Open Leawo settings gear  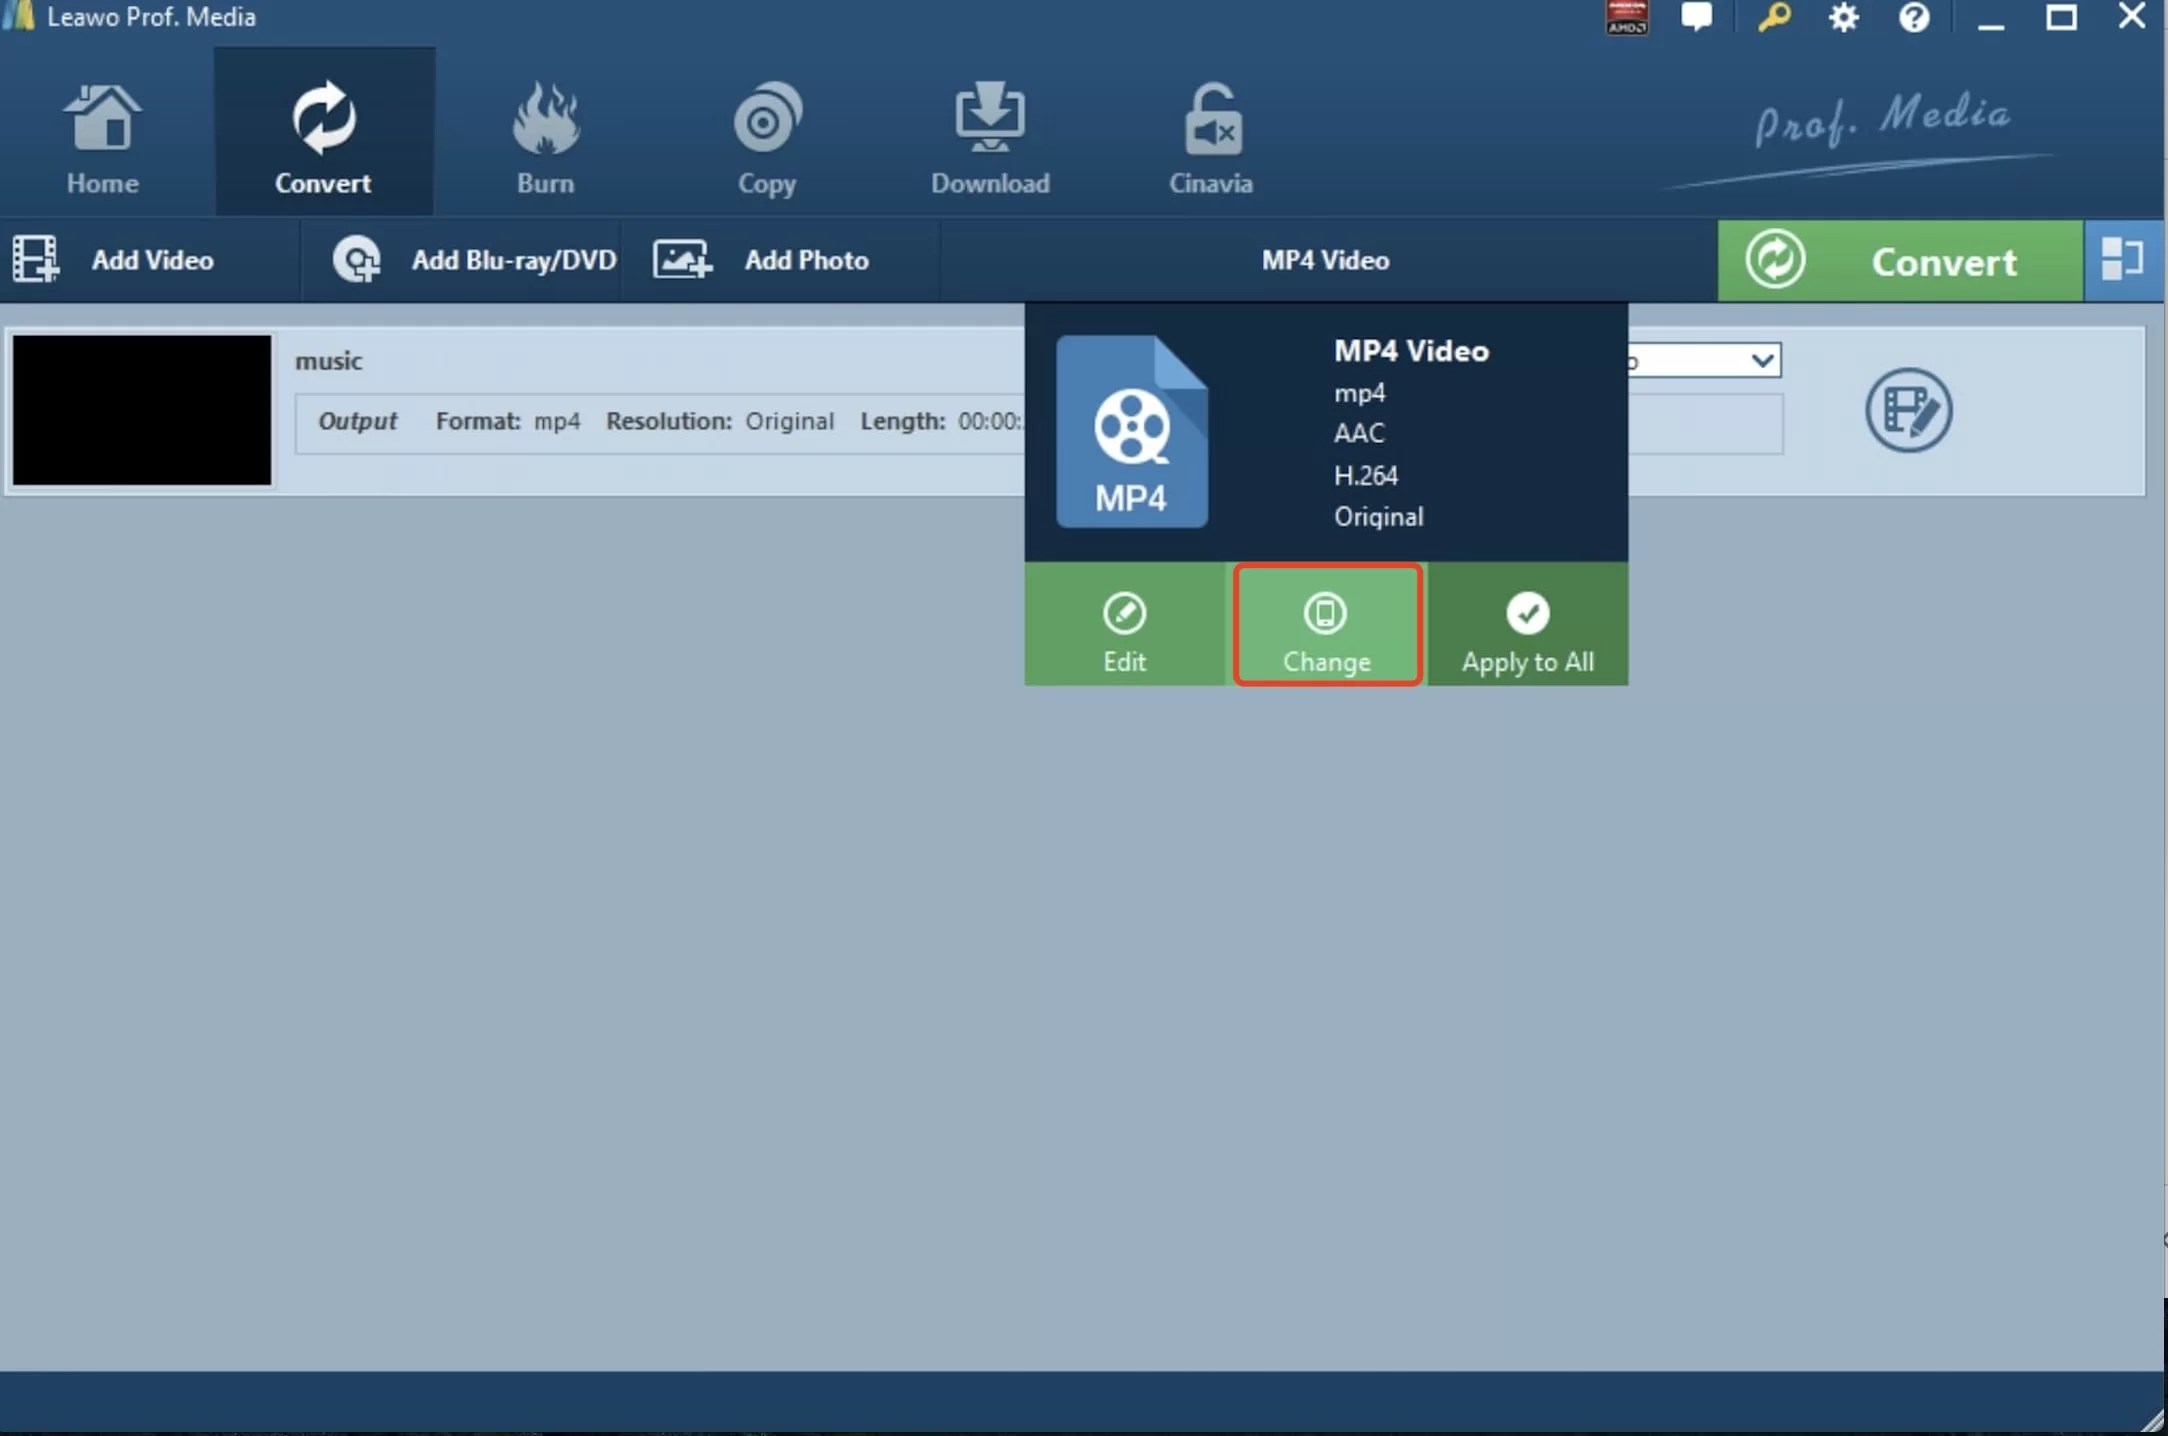coord(1845,17)
